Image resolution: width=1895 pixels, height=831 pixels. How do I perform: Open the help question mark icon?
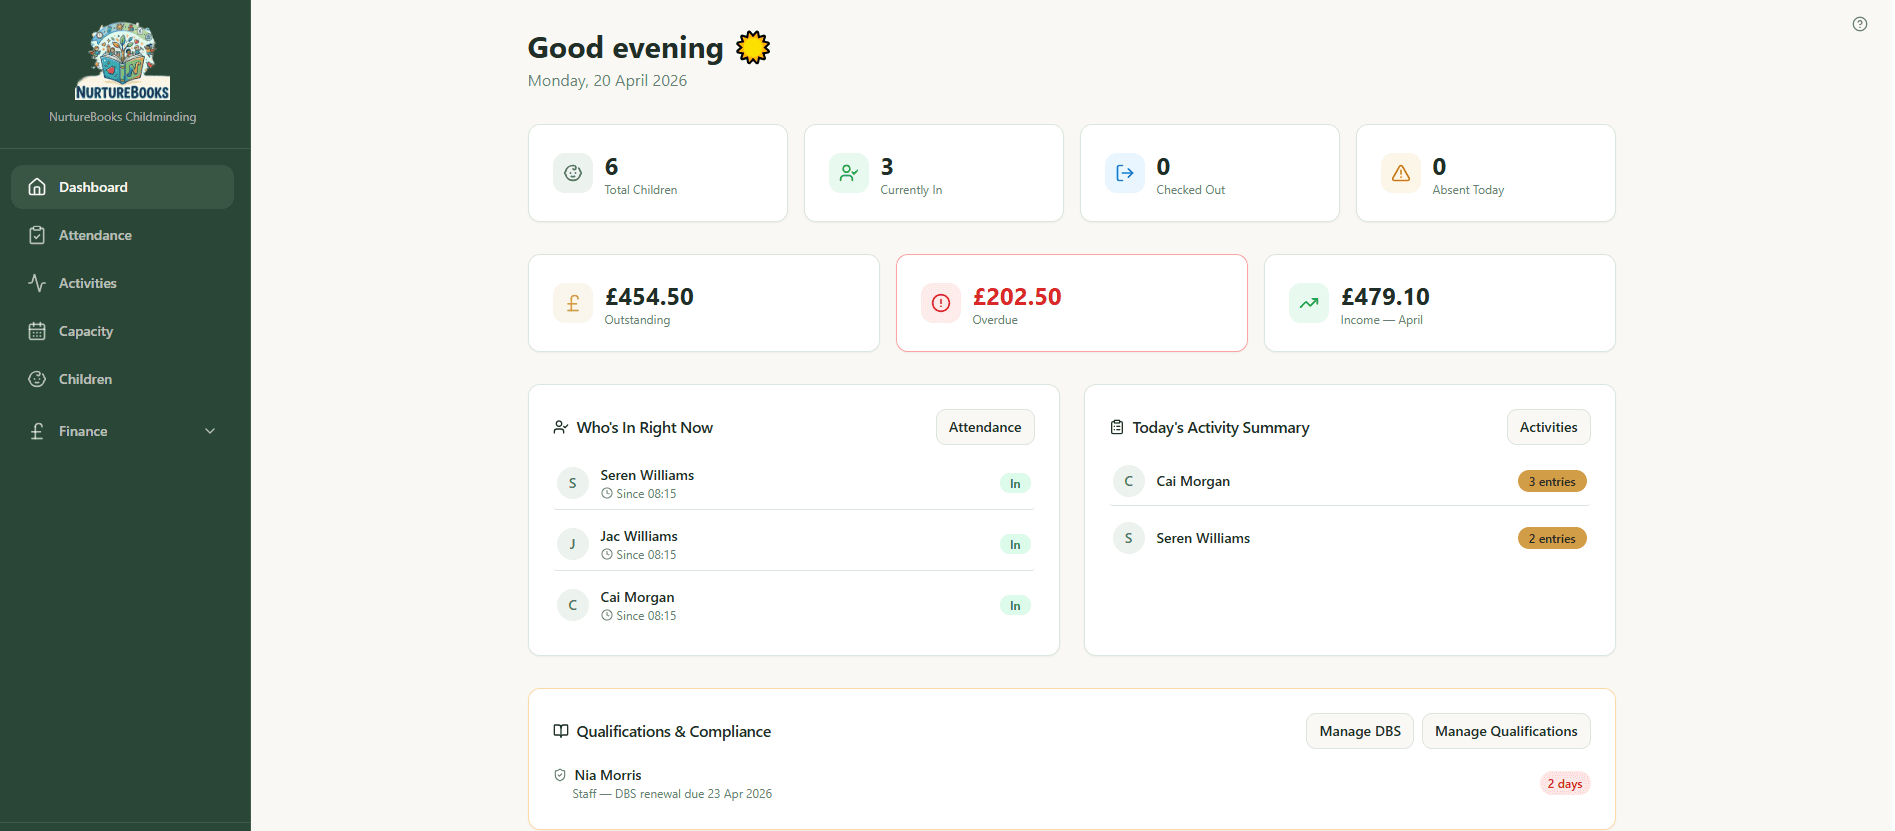pos(1859,24)
